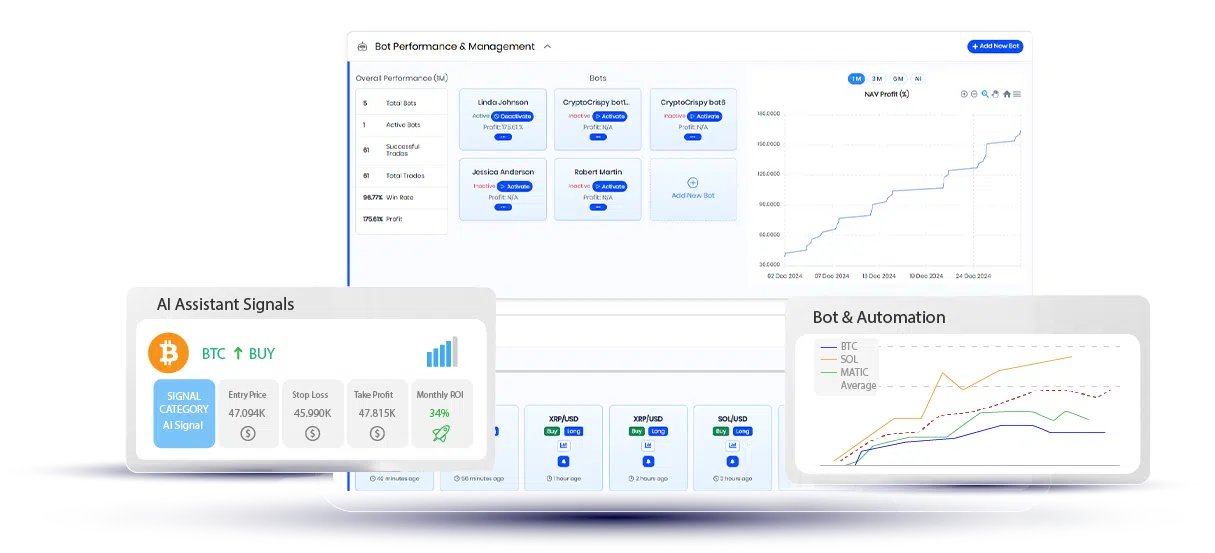The width and height of the screenshot is (1215, 553).
Task: Zoom out on the NAV Profit chart
Action: (x=974, y=94)
